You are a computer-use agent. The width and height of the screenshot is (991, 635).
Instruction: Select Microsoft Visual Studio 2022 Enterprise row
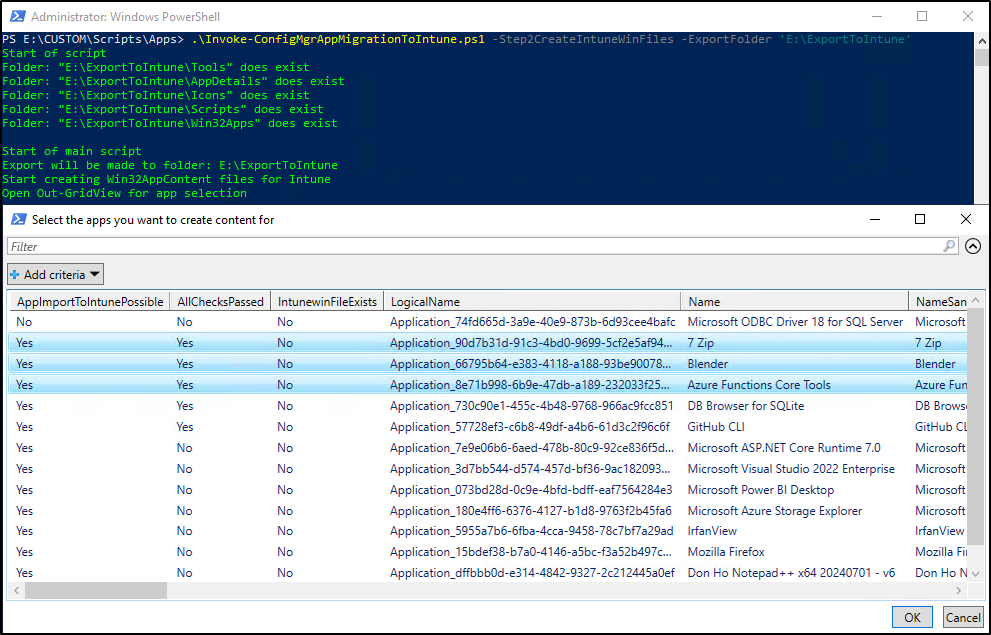487,468
